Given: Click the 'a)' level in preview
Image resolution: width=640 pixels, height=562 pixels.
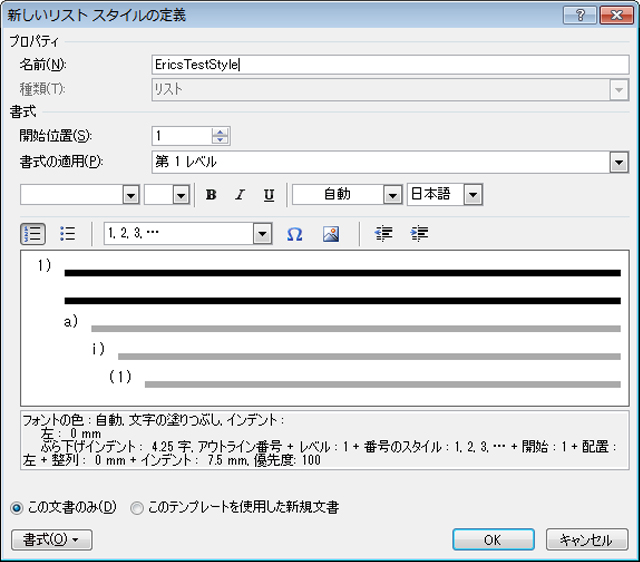Looking at the screenshot, I should [71, 322].
